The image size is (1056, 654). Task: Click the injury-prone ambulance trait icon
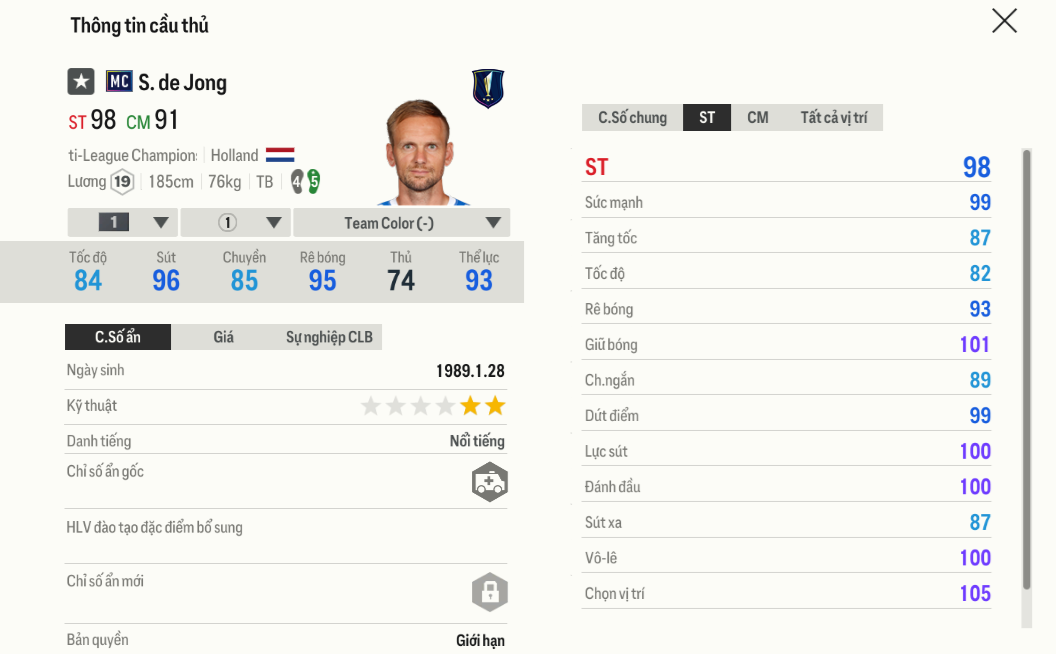click(489, 482)
